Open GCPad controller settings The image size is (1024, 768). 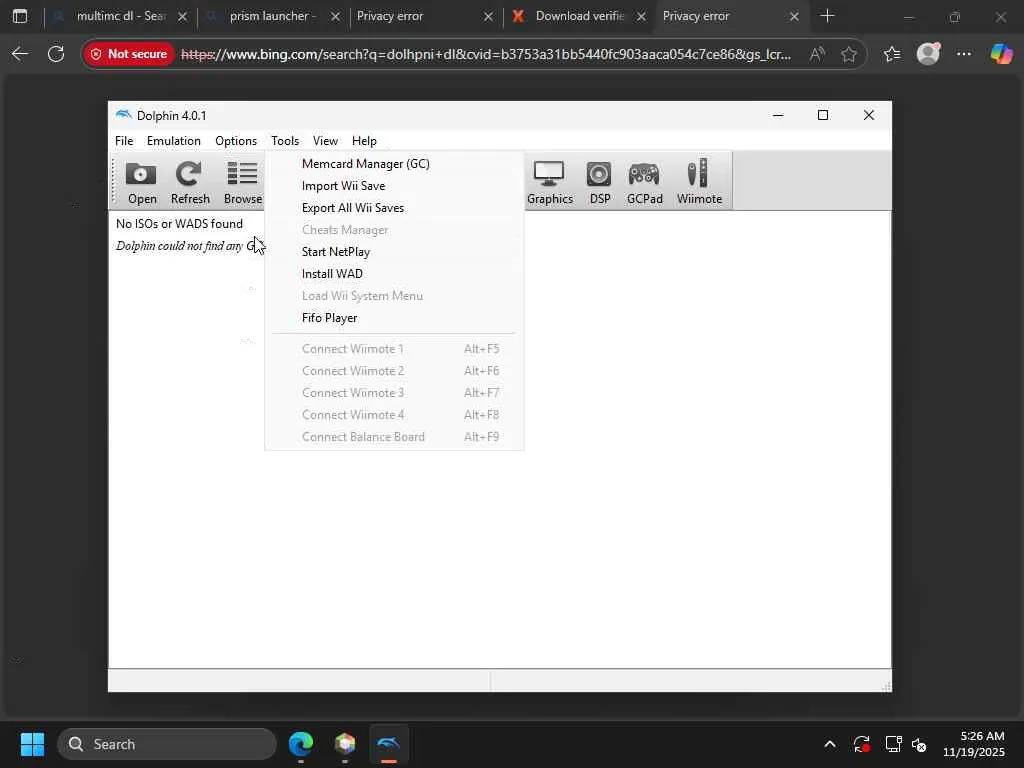pos(644,182)
